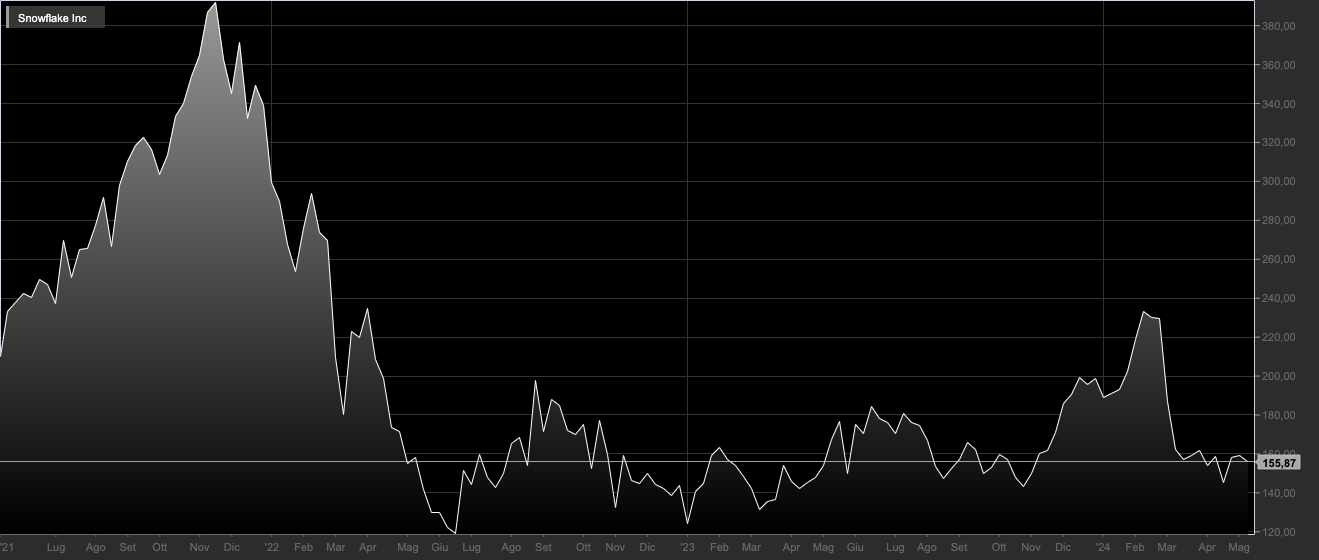The image size is (1319, 560).
Task: Select the '22 year marker on time axis
Action: [272, 548]
